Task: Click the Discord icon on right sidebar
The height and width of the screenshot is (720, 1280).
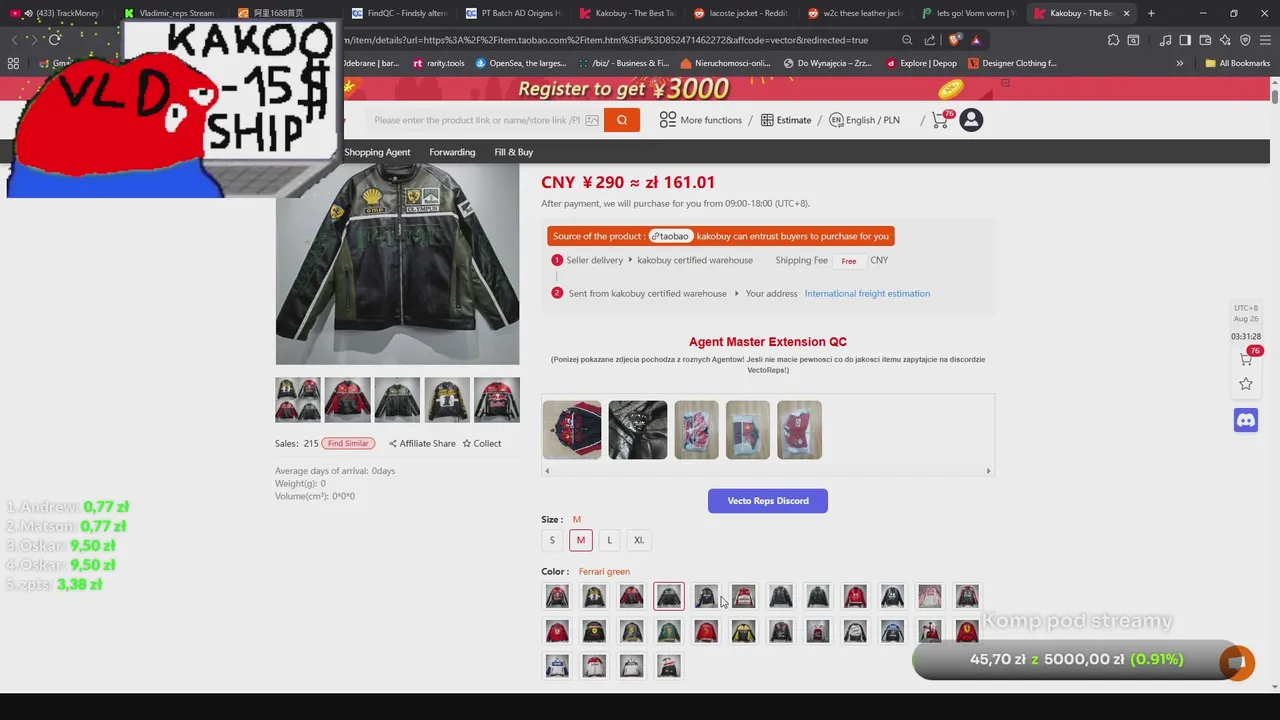Action: (x=1246, y=420)
